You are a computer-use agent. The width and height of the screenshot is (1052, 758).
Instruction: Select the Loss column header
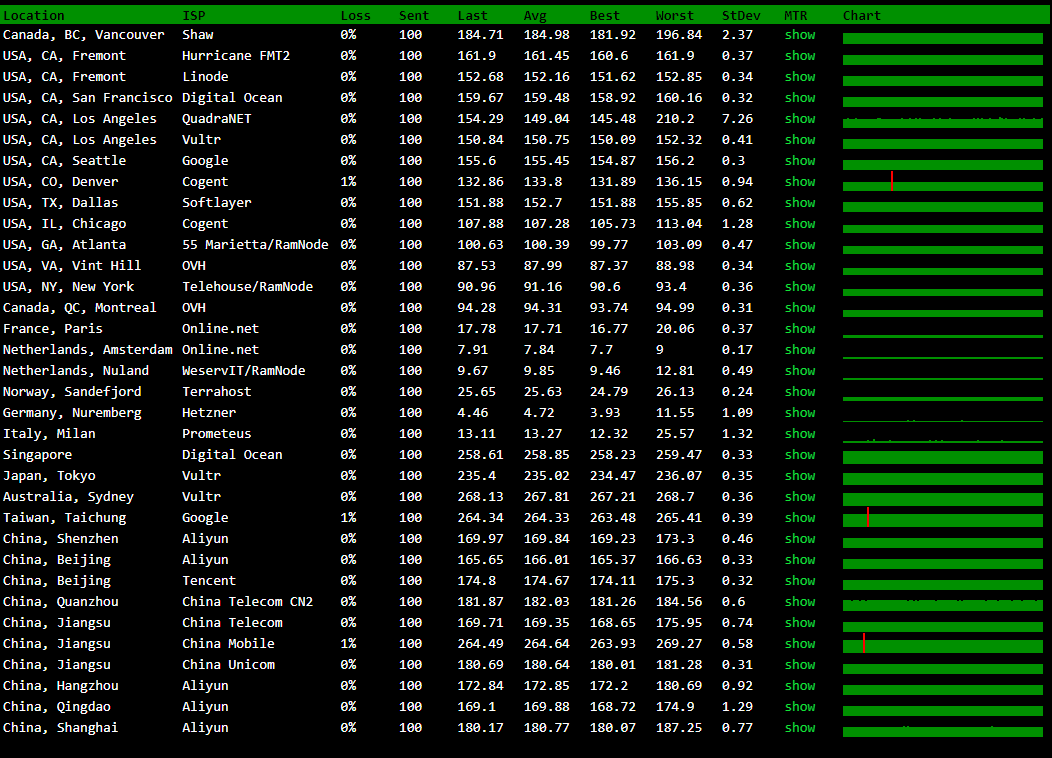tap(355, 15)
